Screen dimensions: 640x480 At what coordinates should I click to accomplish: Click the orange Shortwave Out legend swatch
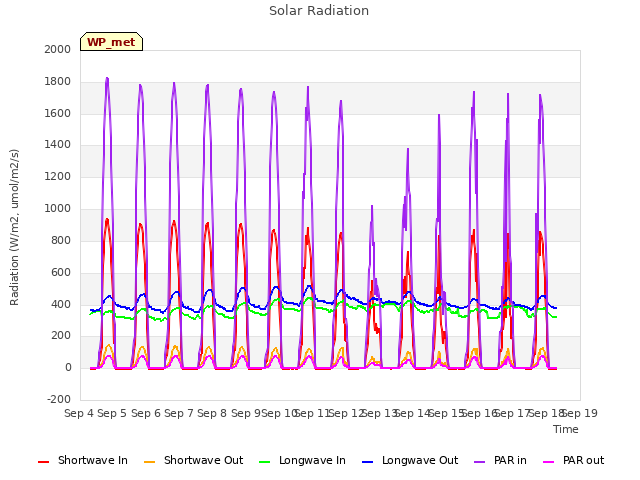tap(150, 462)
